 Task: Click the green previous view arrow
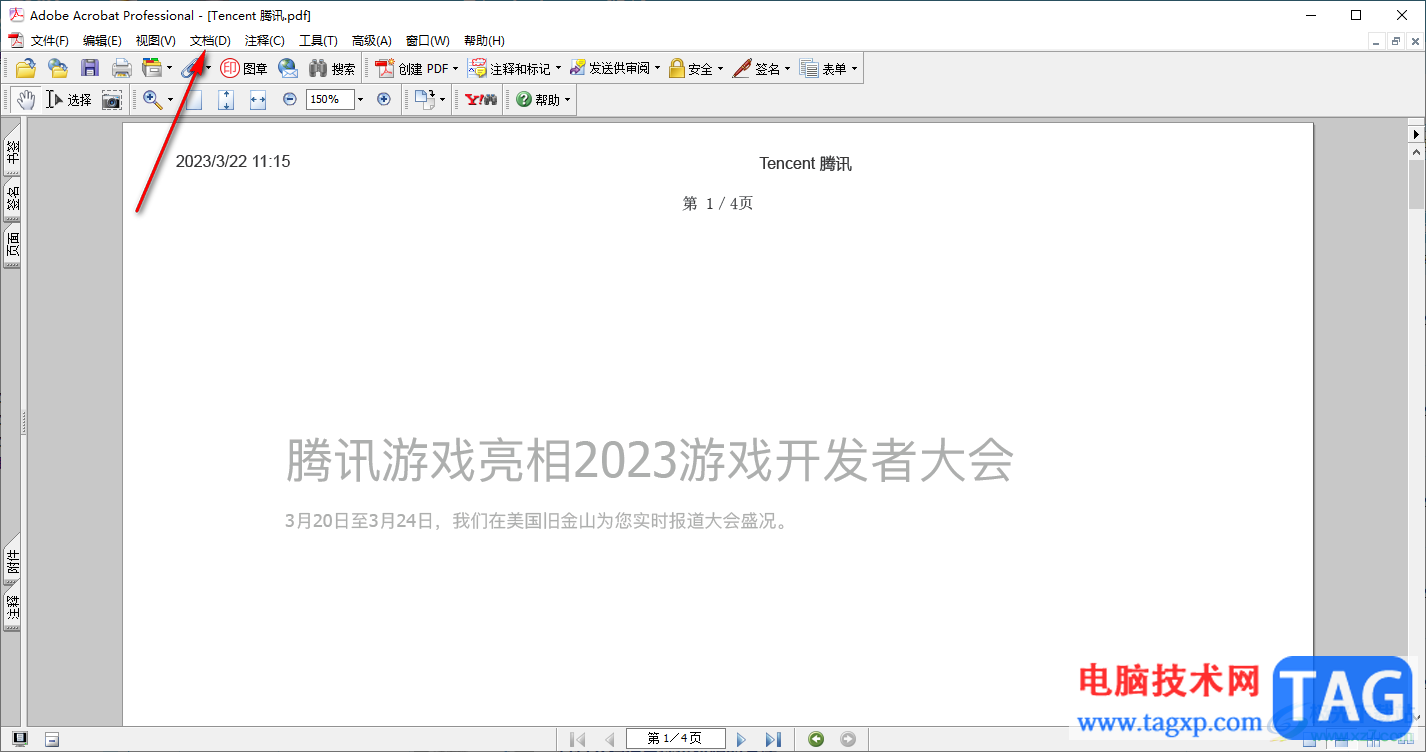click(x=817, y=739)
